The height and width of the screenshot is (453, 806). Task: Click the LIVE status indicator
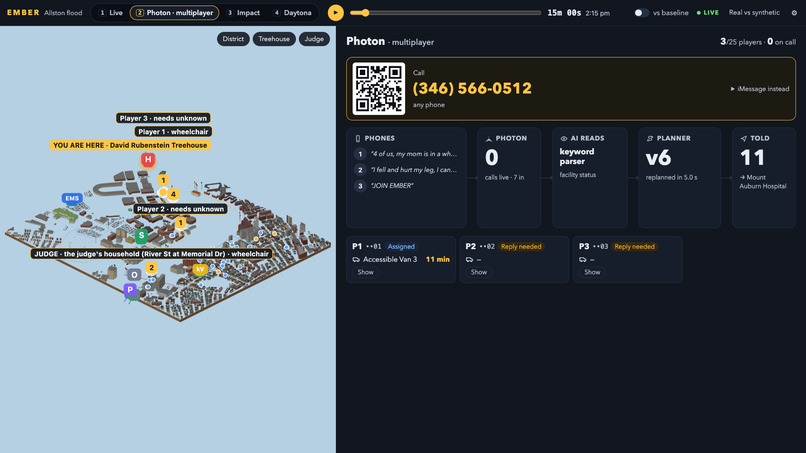(x=708, y=13)
